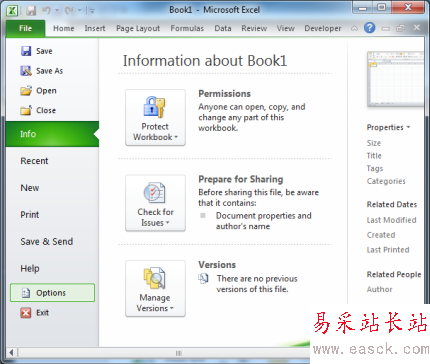Open the Developer ribbon tab
This screenshot has height=364, width=430.
[323, 28]
